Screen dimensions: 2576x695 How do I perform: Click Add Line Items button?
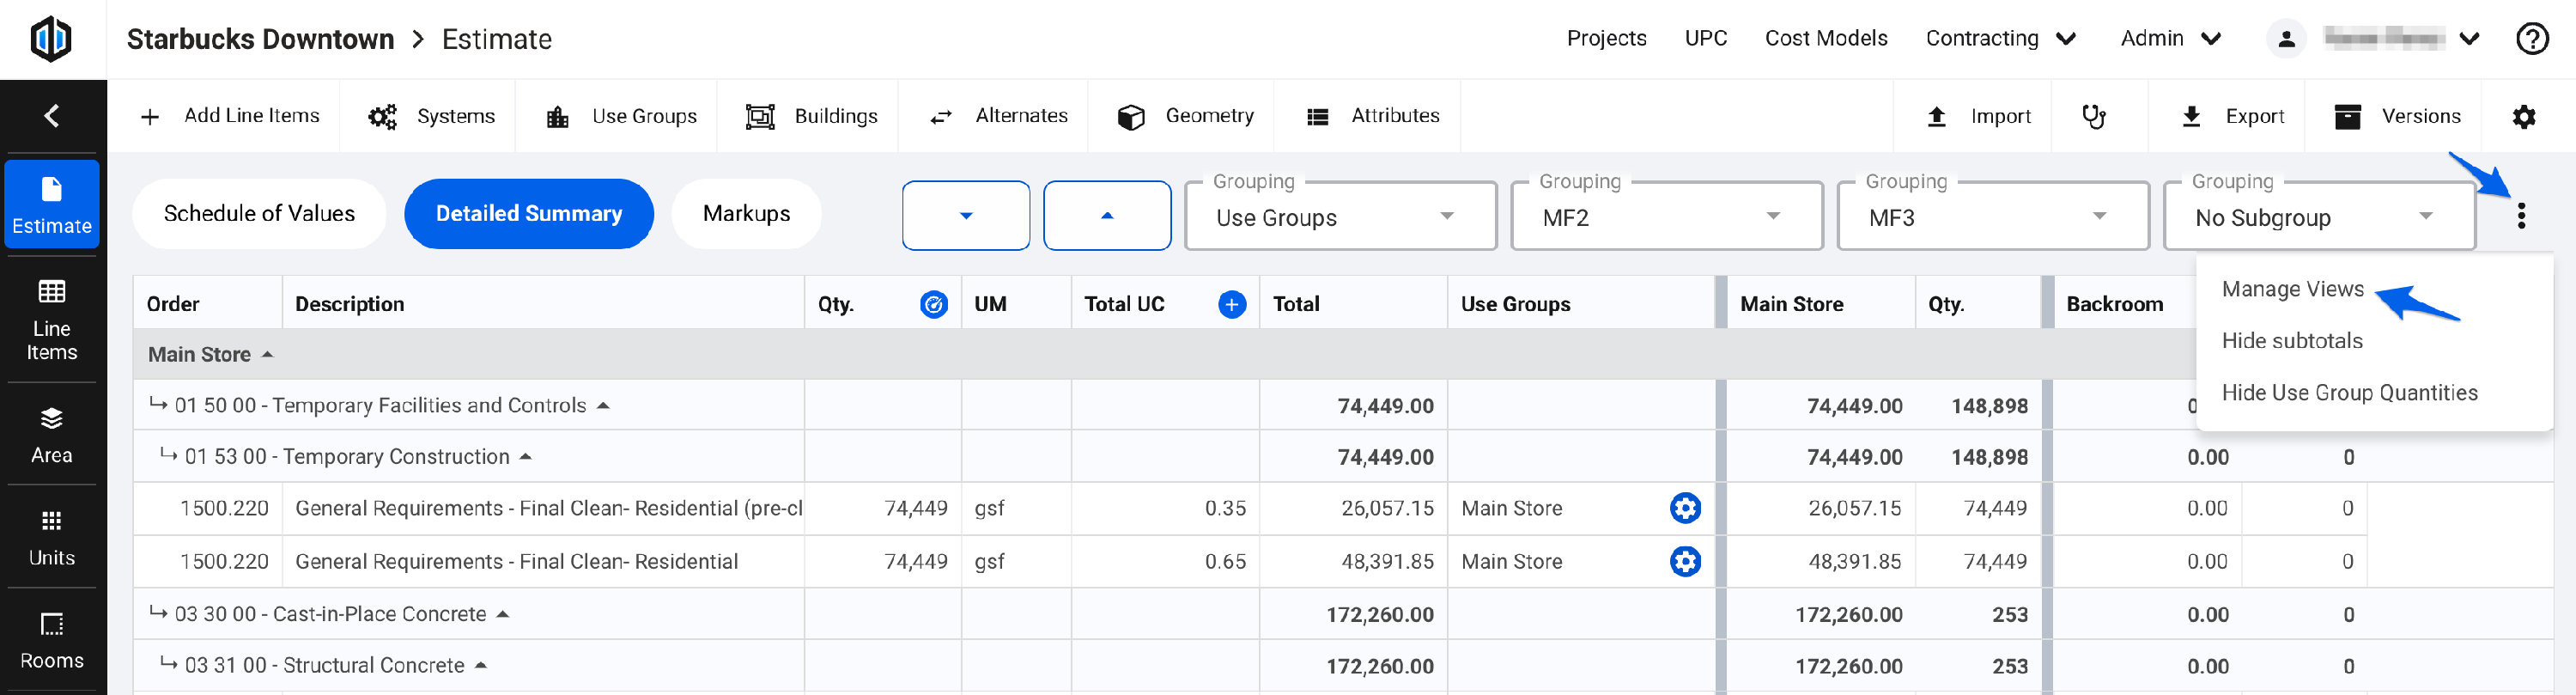pyautogui.click(x=232, y=116)
